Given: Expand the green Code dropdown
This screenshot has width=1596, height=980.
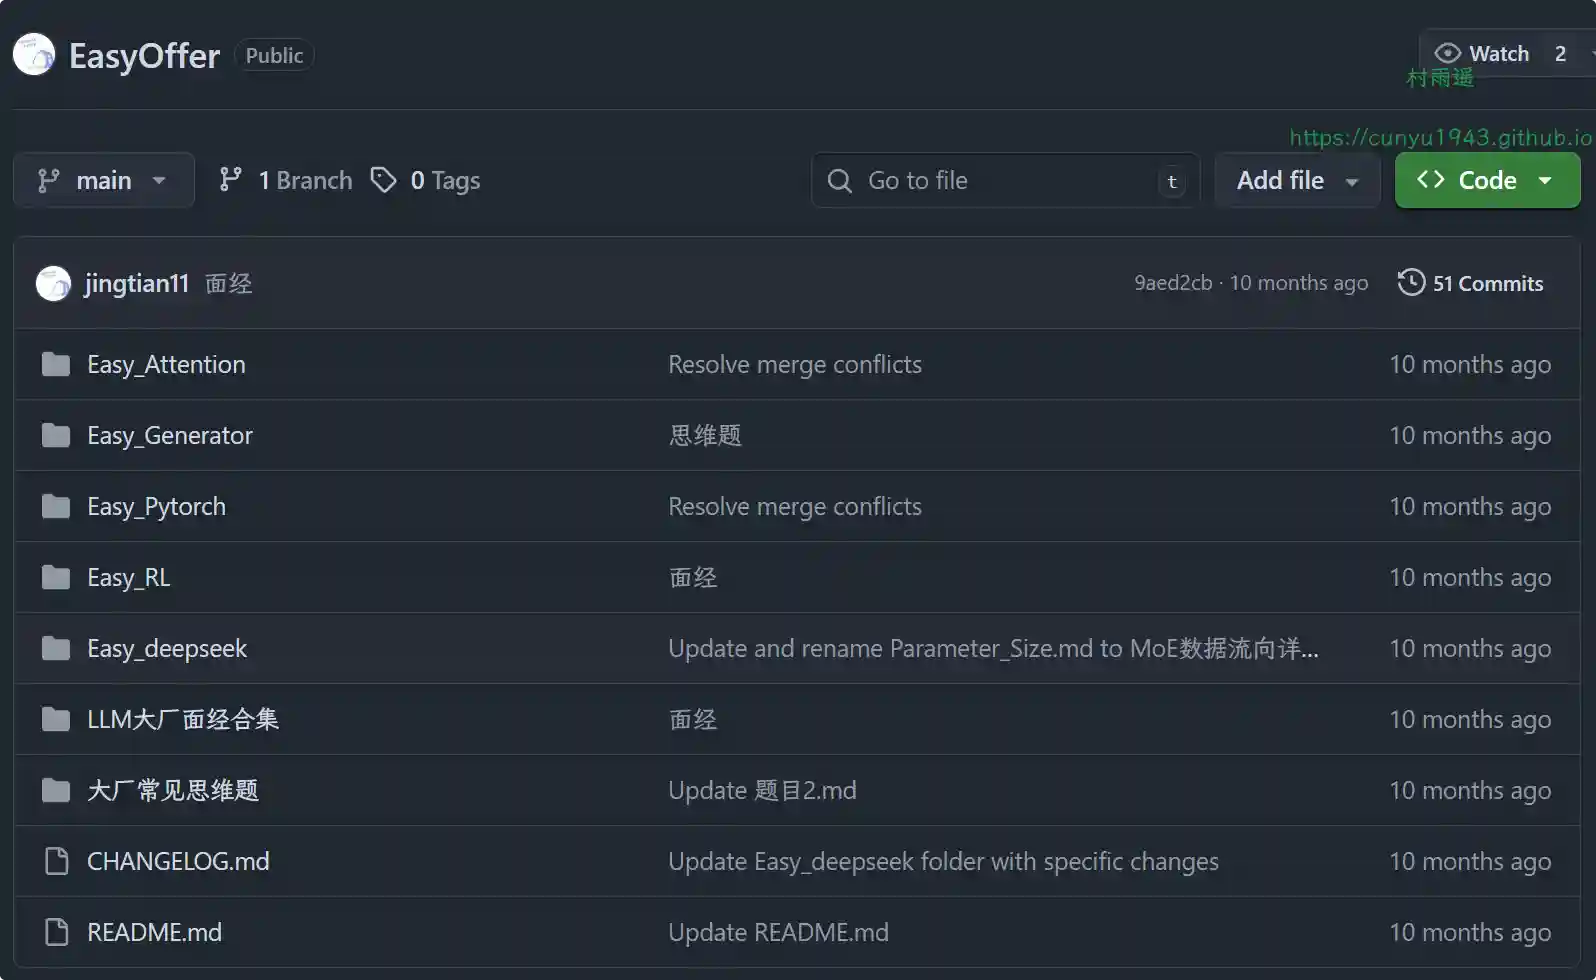Looking at the screenshot, I should (1487, 180).
